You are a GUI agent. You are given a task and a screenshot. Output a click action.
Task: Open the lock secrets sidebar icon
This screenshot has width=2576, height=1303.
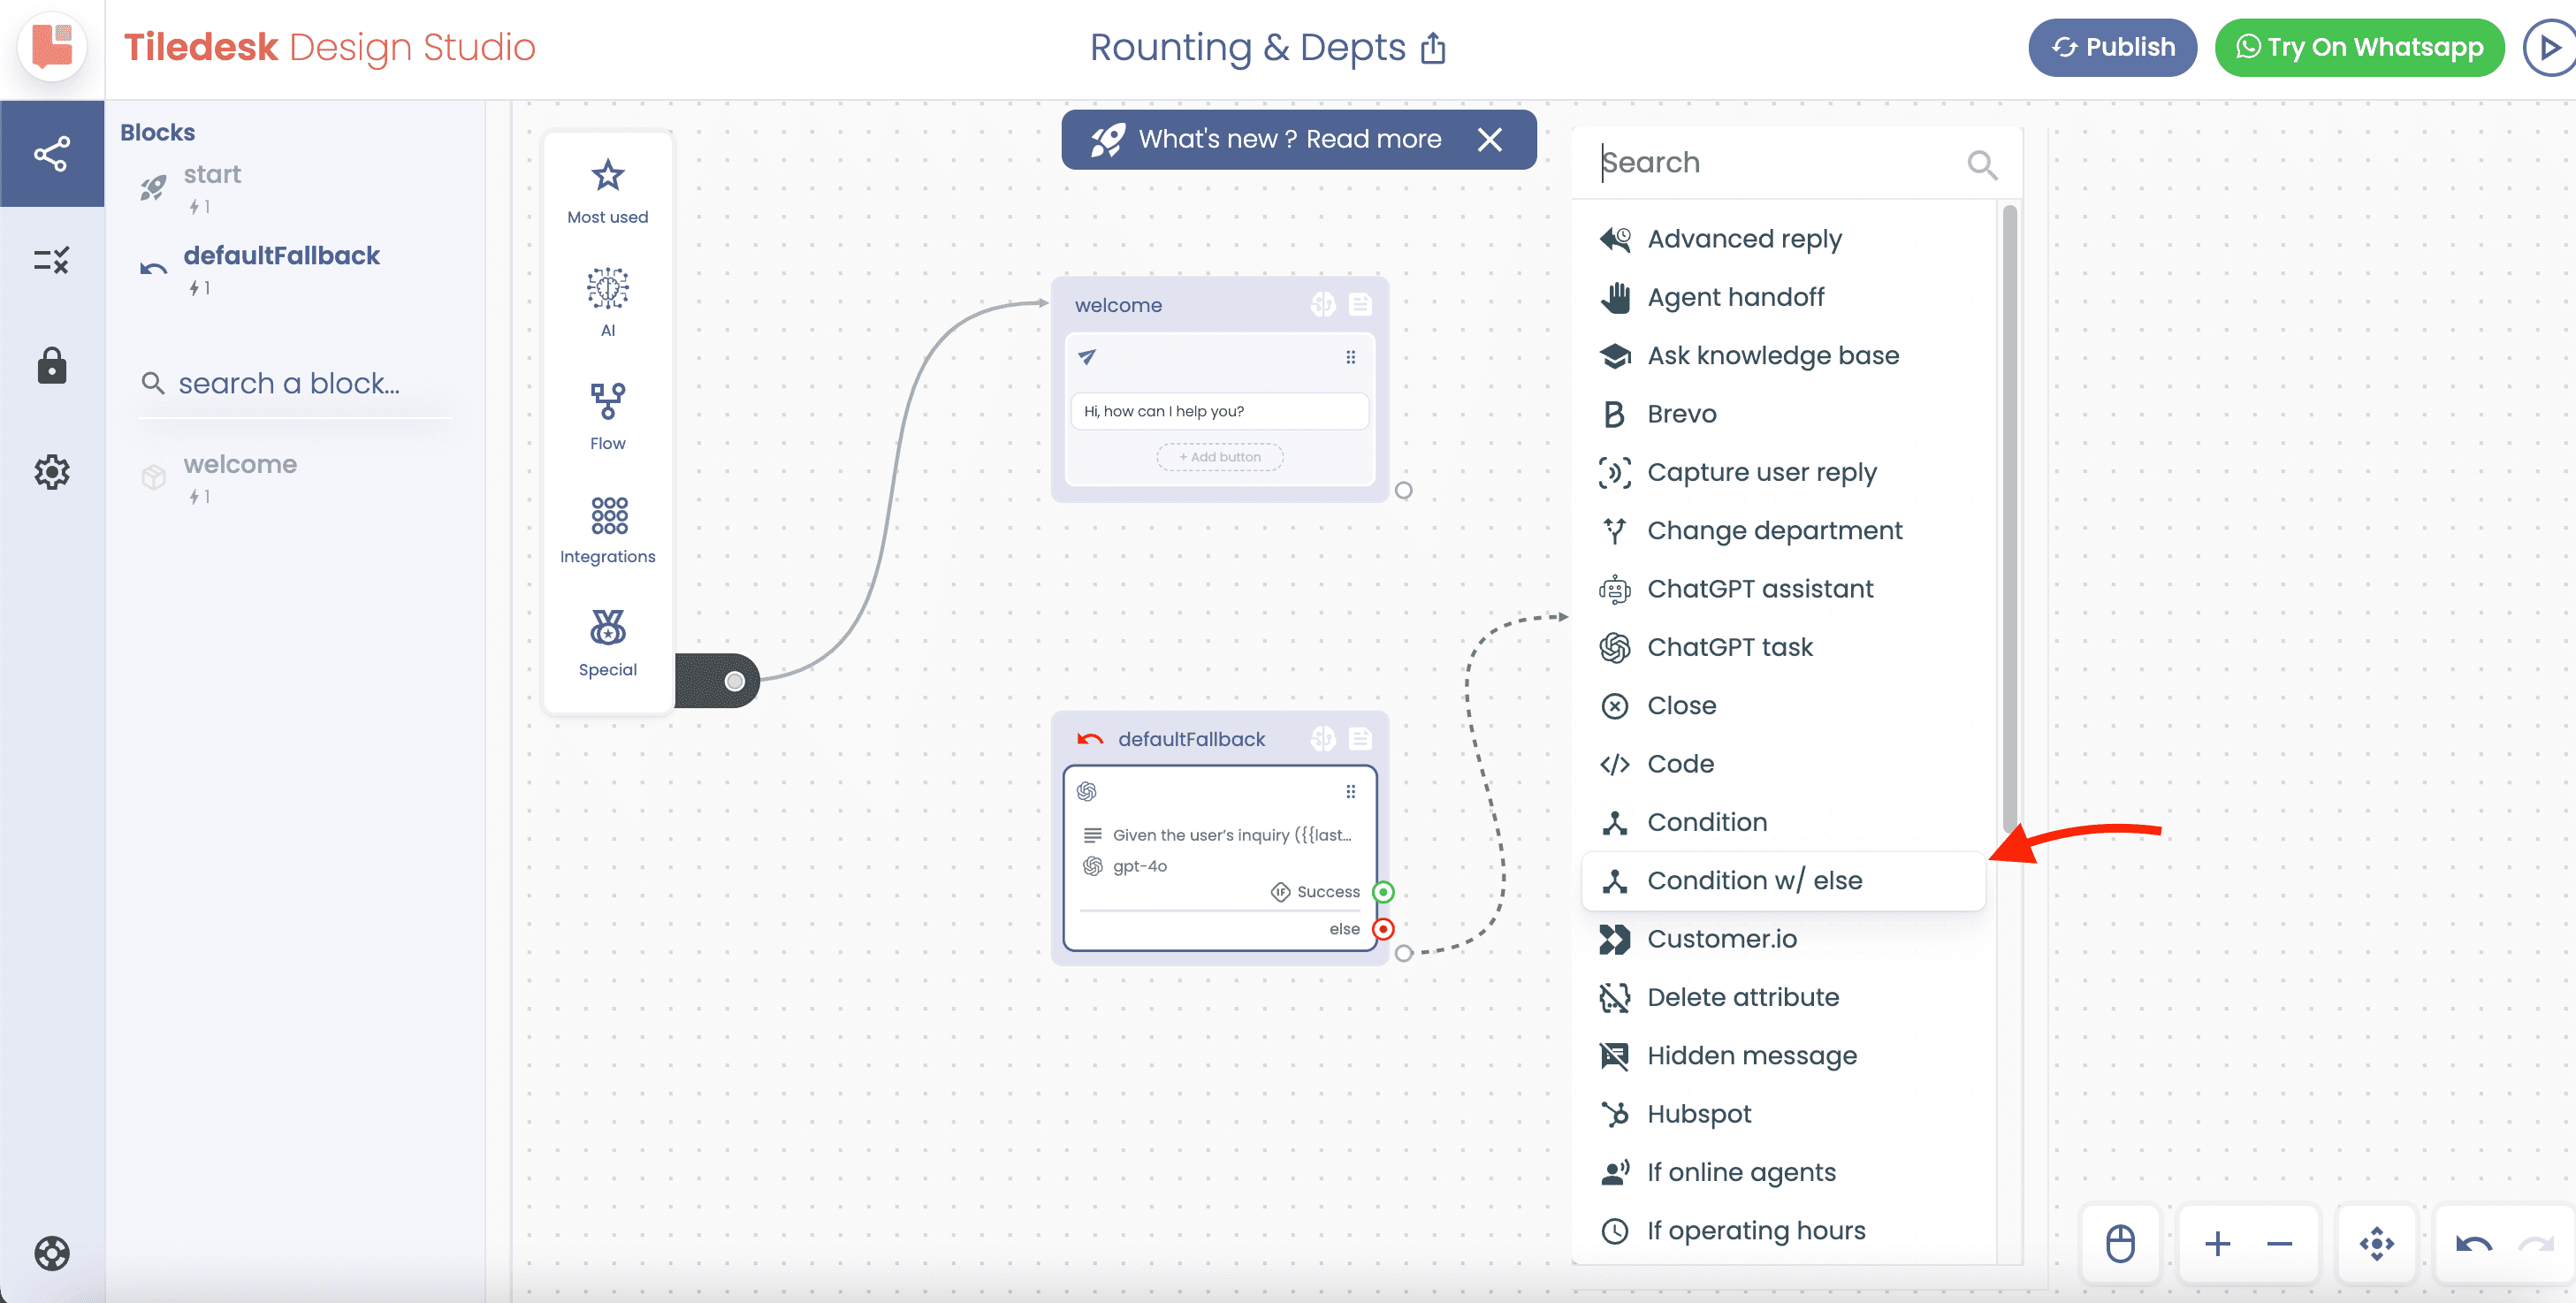tap(52, 365)
